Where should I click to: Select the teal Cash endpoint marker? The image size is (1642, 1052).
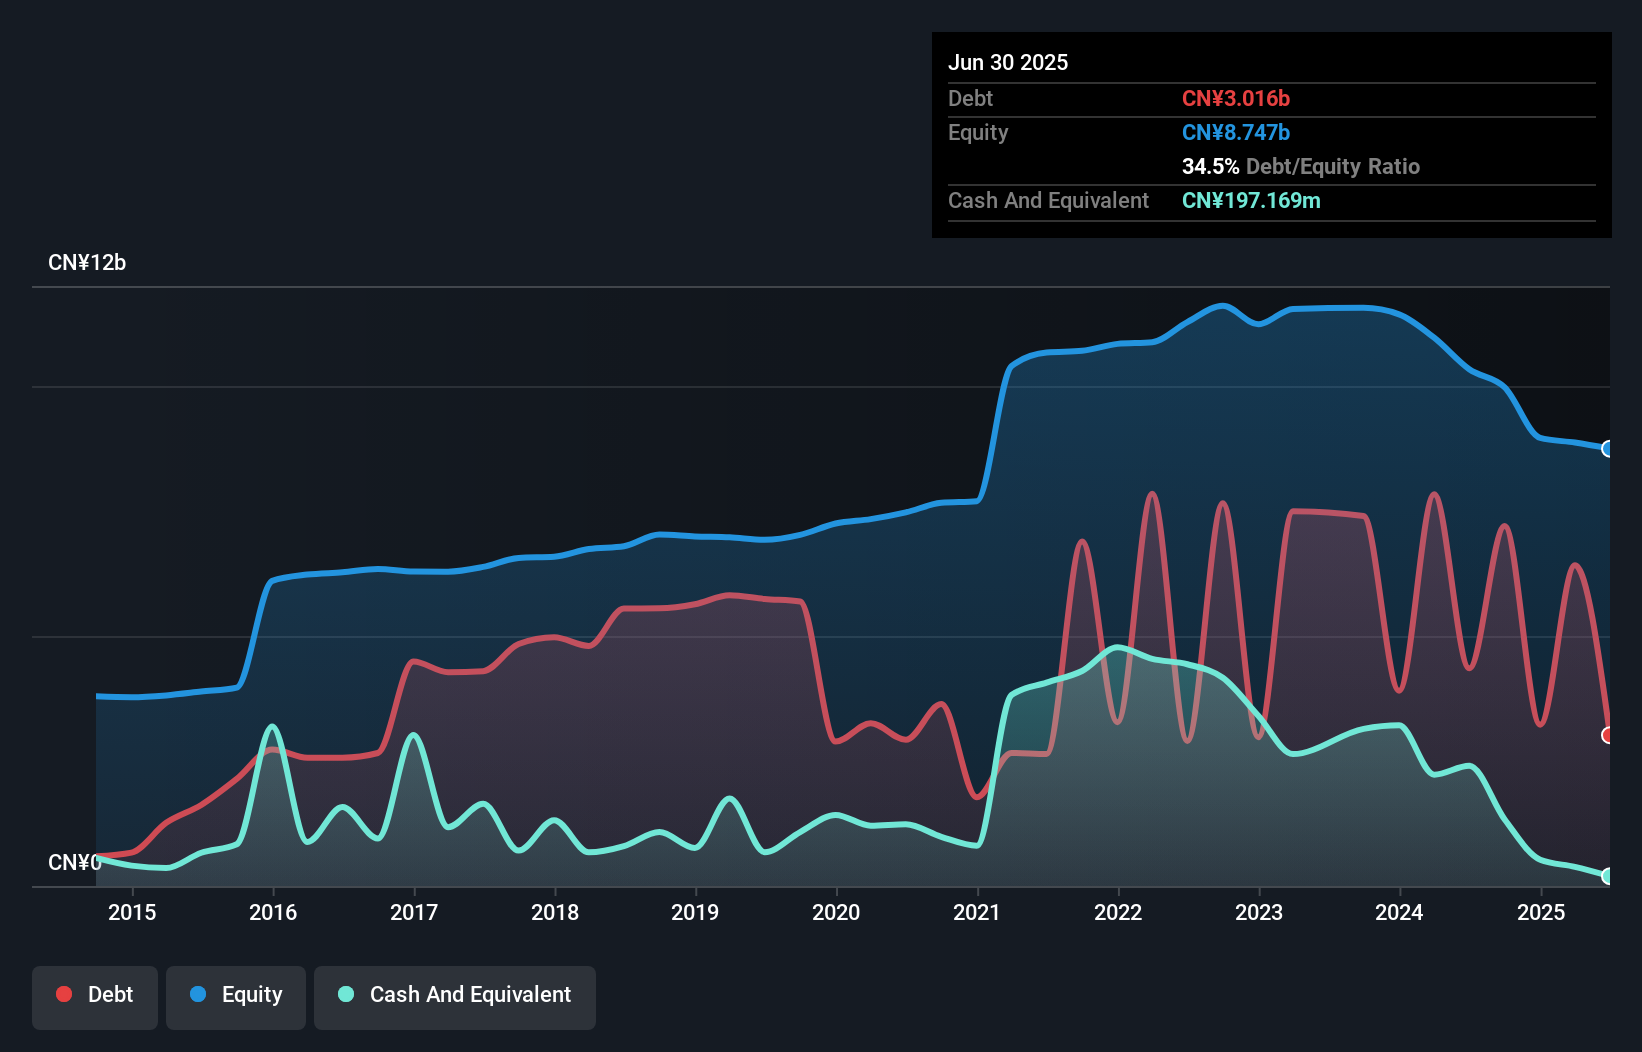(1608, 876)
